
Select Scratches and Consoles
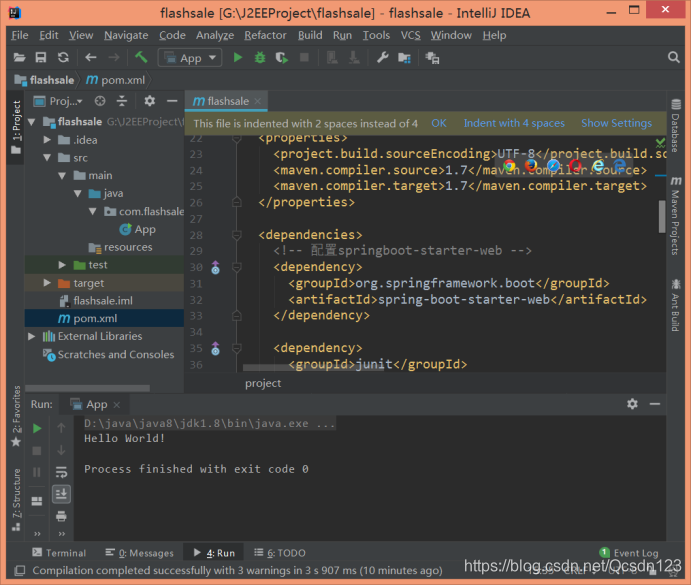click(108, 354)
